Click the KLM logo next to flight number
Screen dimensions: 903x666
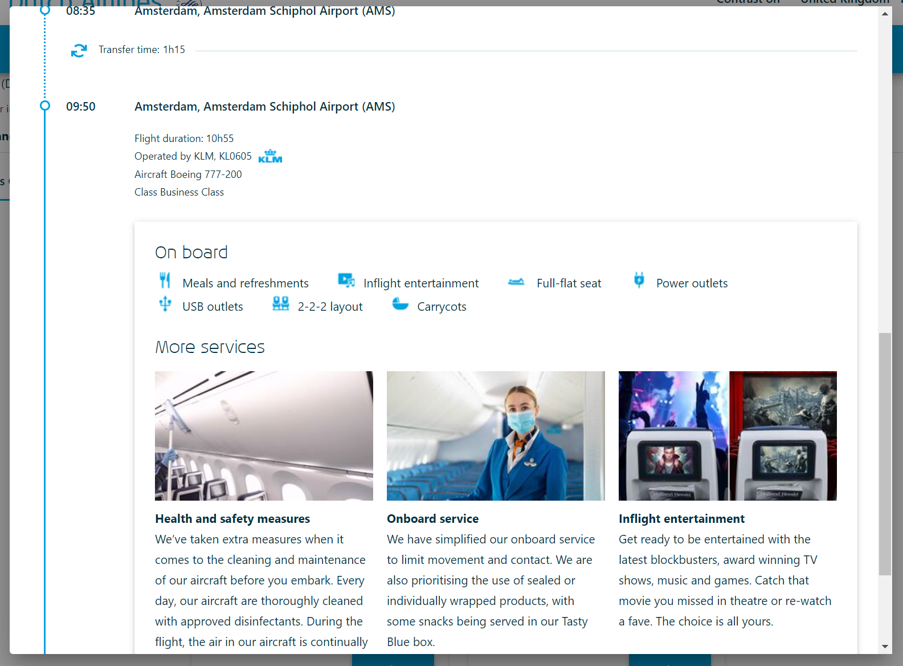point(270,157)
